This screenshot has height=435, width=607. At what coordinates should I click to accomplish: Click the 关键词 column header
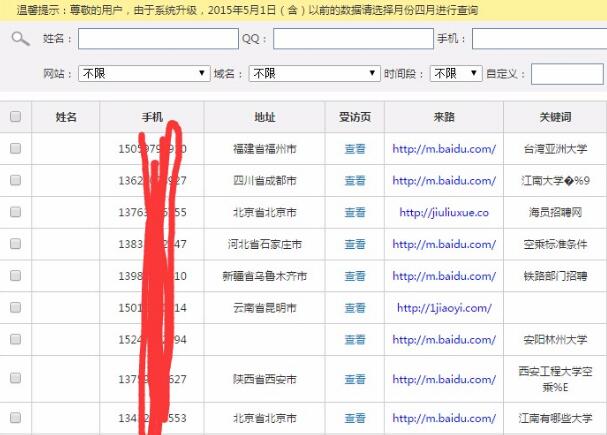coord(555,117)
